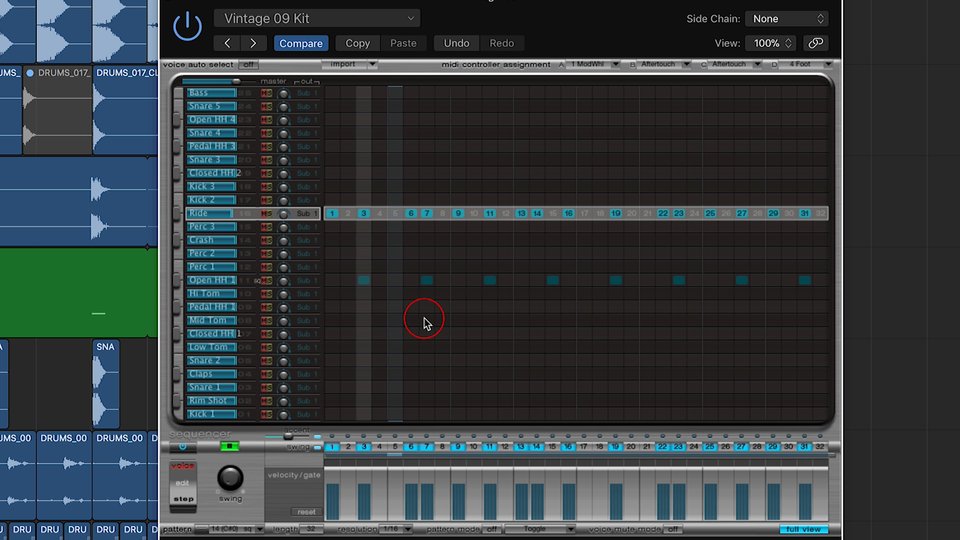This screenshot has width=960, height=540.
Task: Select the Pedal HH 3 voice
Action: click(211, 146)
